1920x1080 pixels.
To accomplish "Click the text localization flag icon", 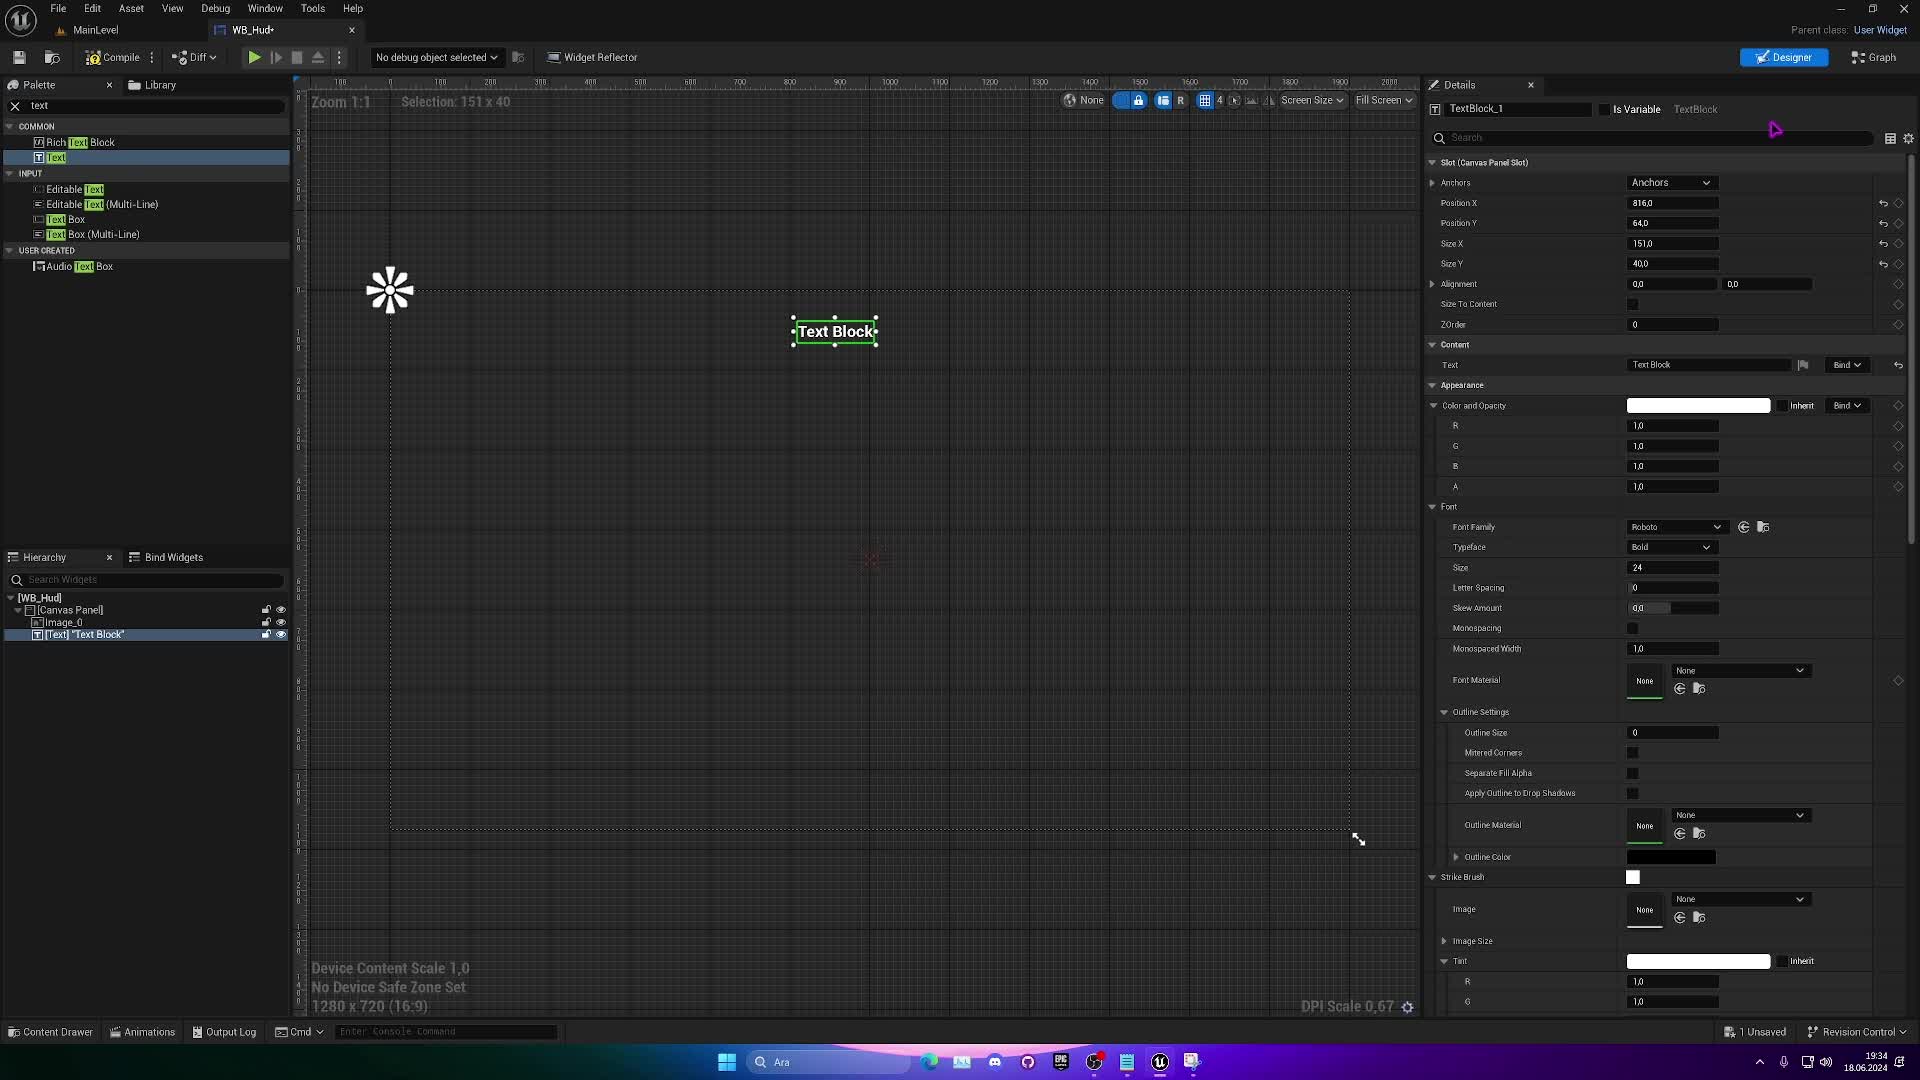I will pos(1803,365).
